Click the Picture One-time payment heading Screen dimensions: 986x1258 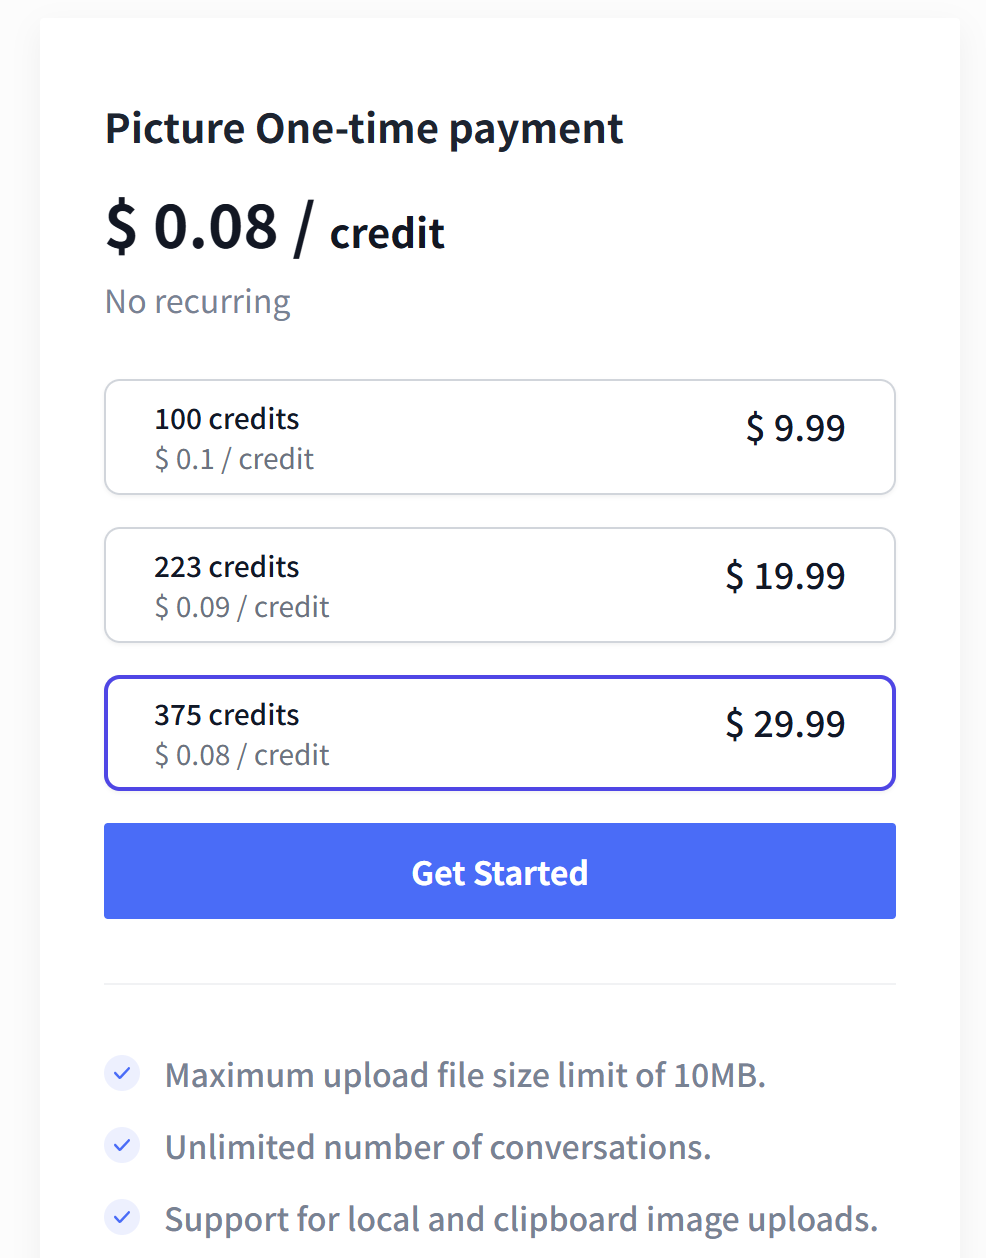click(364, 129)
